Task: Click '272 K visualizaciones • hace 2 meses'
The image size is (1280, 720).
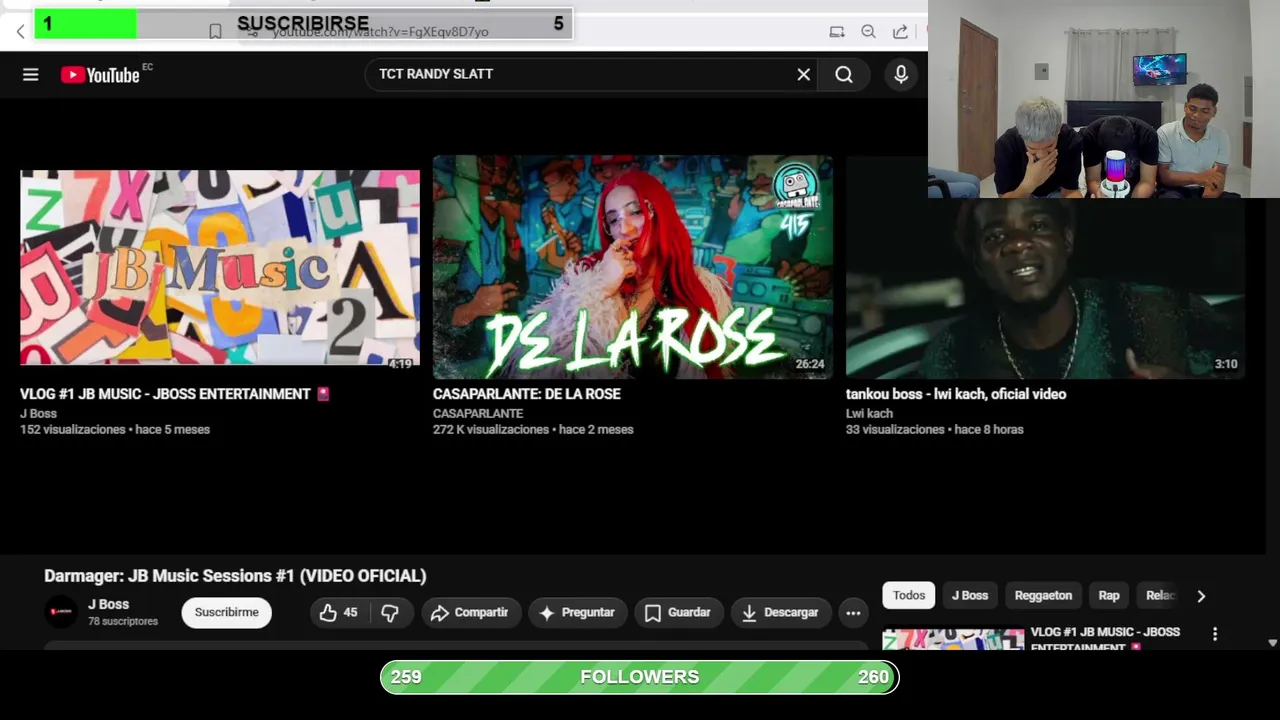Action: 533,429
